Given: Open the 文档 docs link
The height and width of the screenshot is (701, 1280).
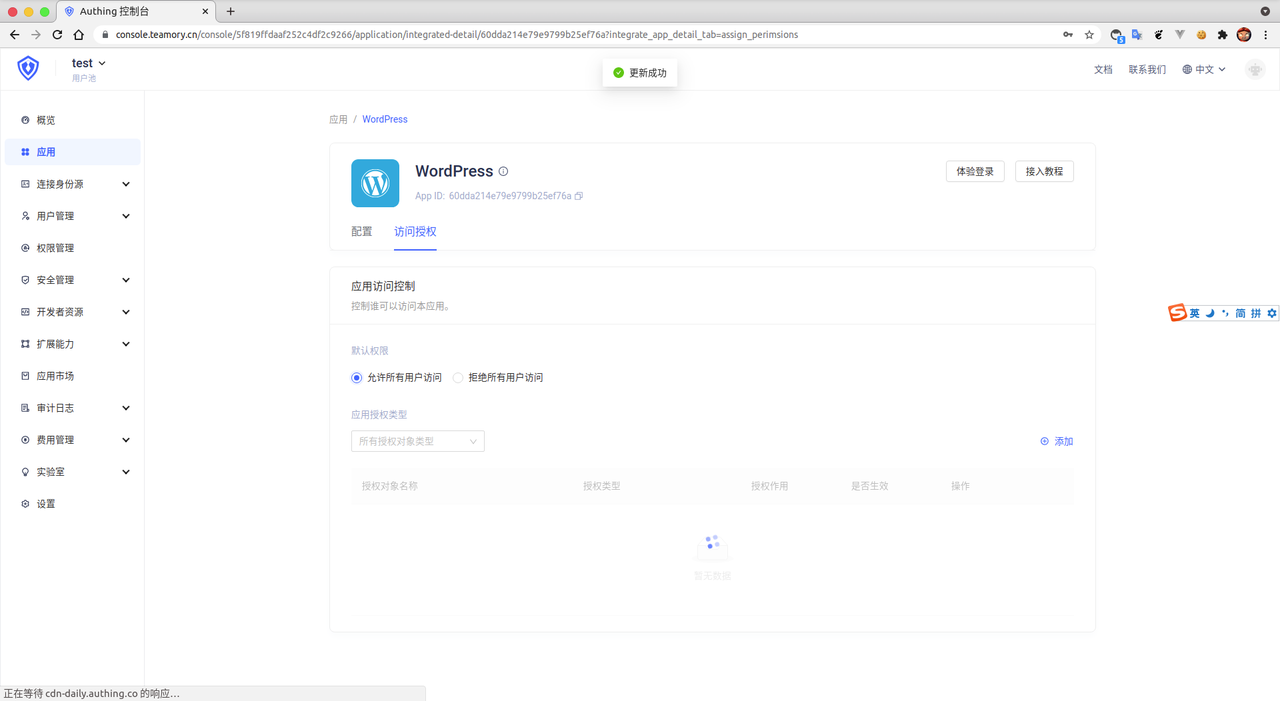Looking at the screenshot, I should point(1103,70).
